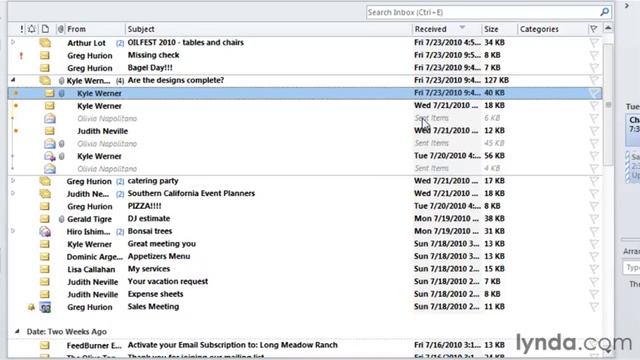
Task: Flag the DJ estimate email
Action: pos(594,219)
